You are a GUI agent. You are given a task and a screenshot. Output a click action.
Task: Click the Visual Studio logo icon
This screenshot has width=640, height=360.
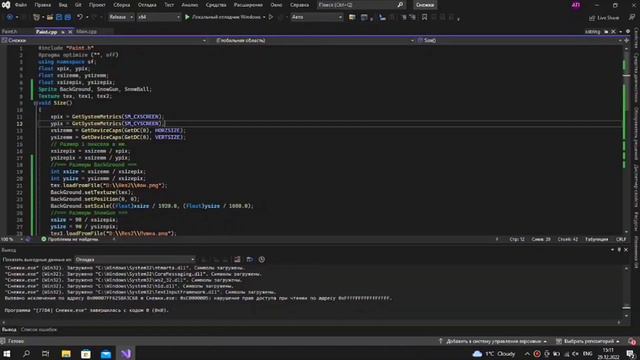tap(6, 5)
